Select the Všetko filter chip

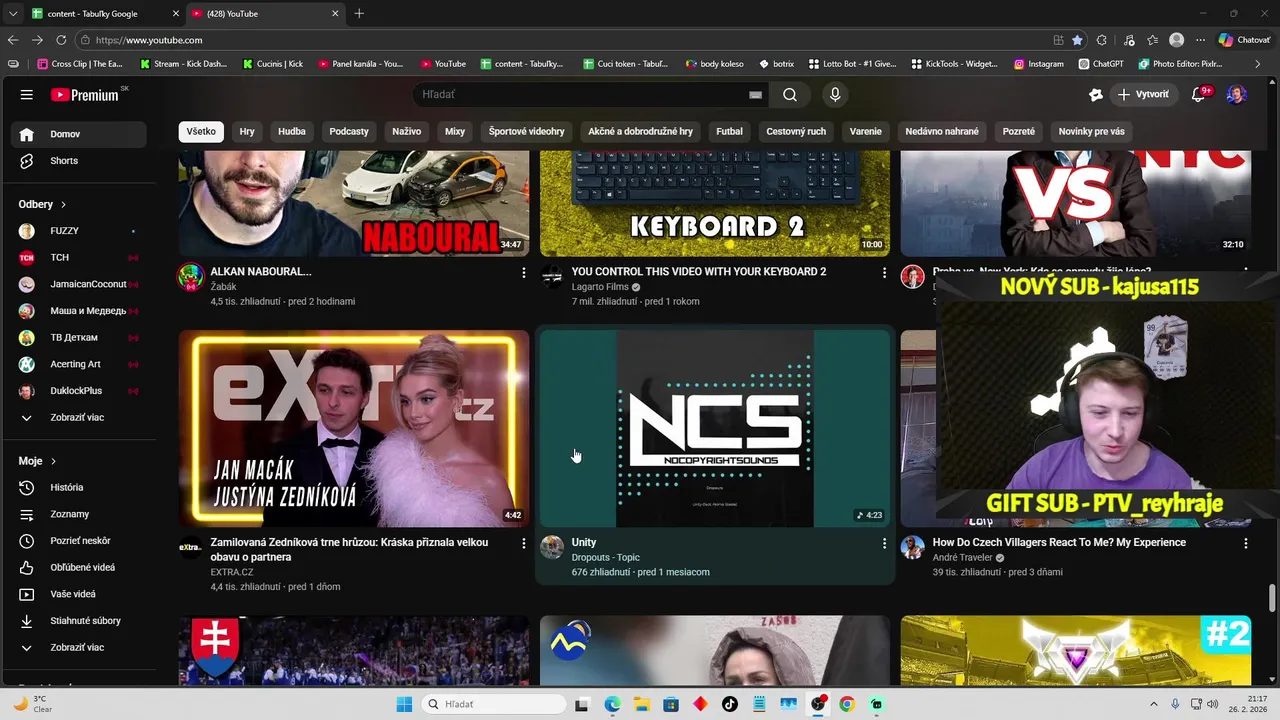pyautogui.click(x=201, y=131)
